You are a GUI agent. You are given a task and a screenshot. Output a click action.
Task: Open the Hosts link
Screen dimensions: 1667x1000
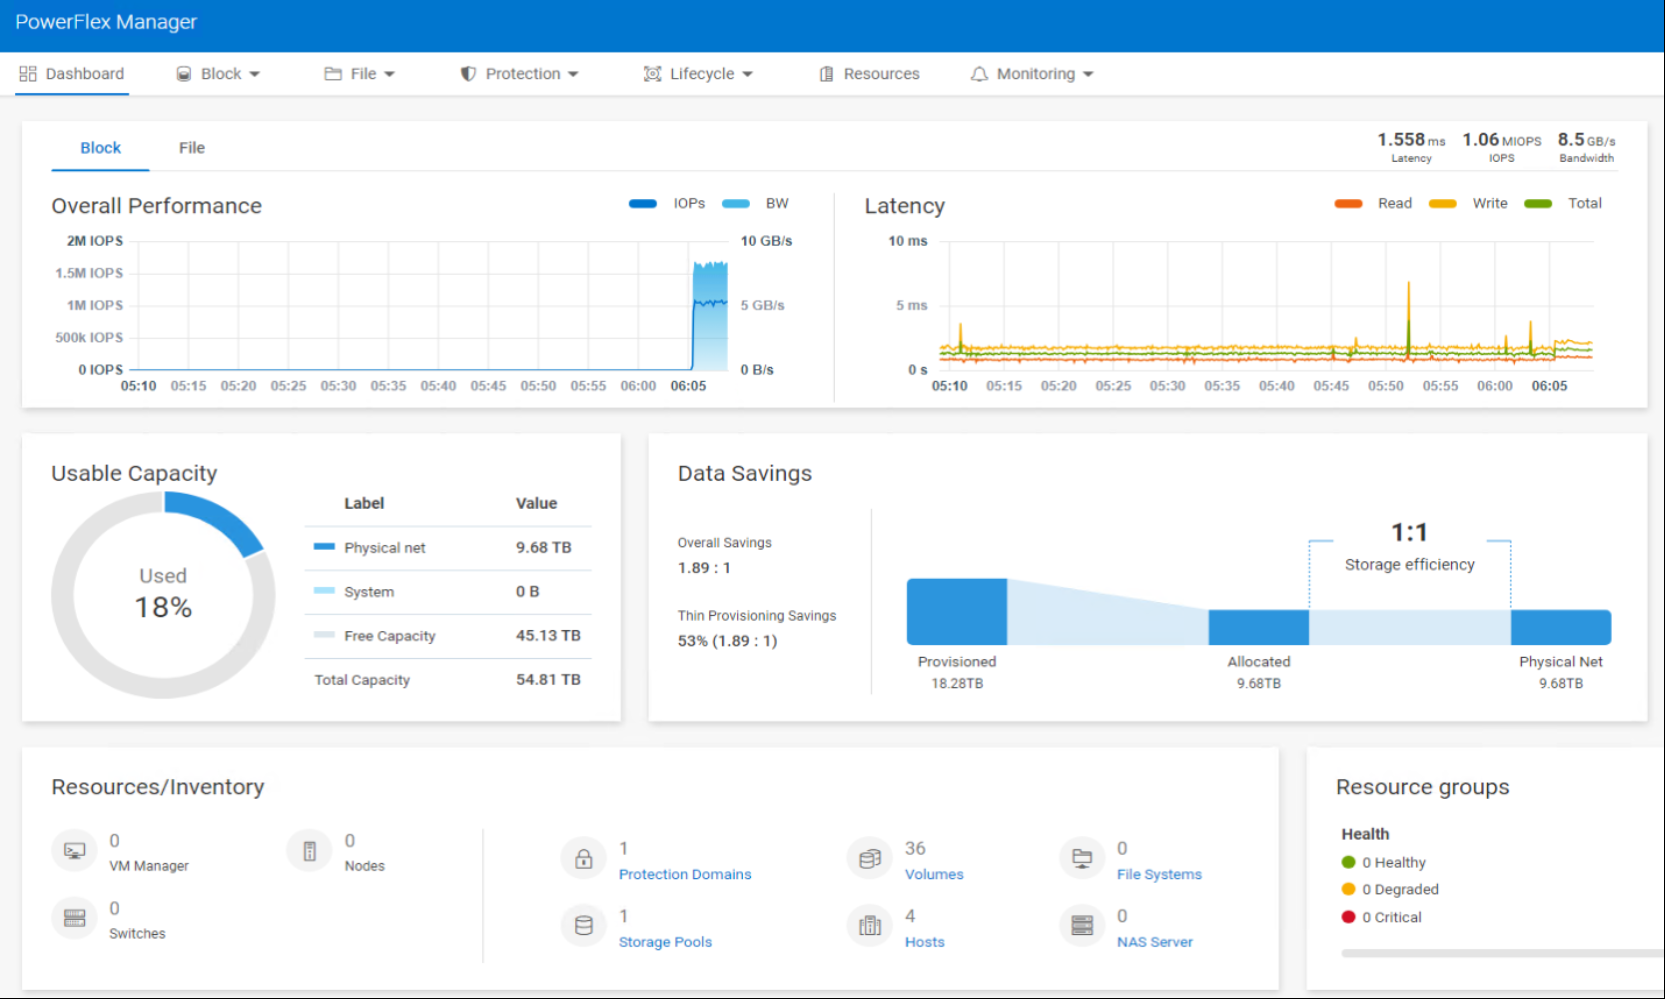[925, 943]
